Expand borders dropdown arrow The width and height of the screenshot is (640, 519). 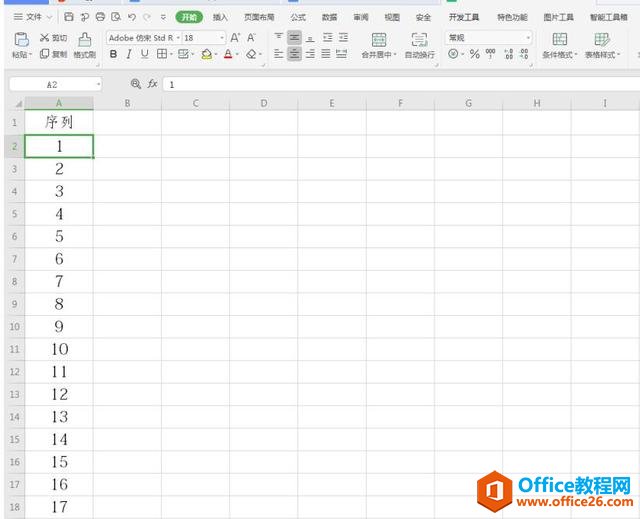pyautogui.click(x=171, y=54)
